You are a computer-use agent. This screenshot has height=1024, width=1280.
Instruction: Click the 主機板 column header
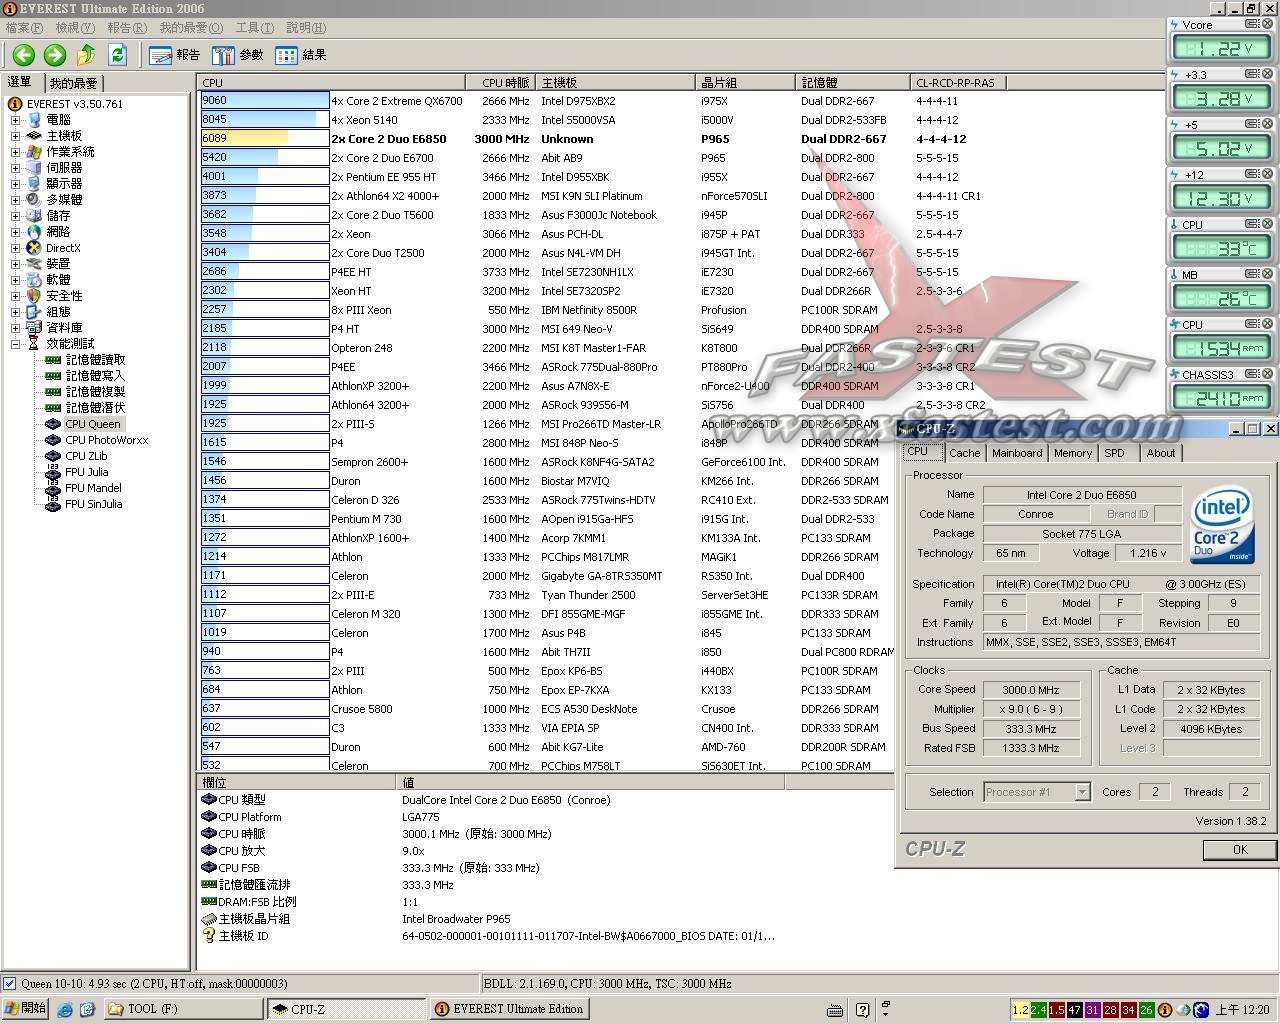(x=615, y=83)
